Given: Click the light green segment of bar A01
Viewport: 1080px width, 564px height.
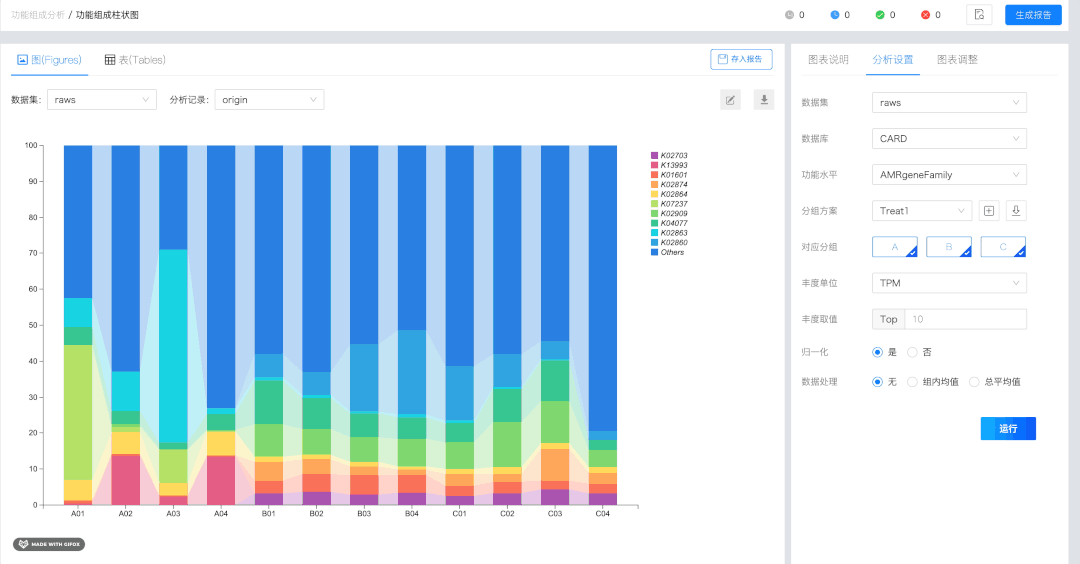Looking at the screenshot, I should click(78, 412).
